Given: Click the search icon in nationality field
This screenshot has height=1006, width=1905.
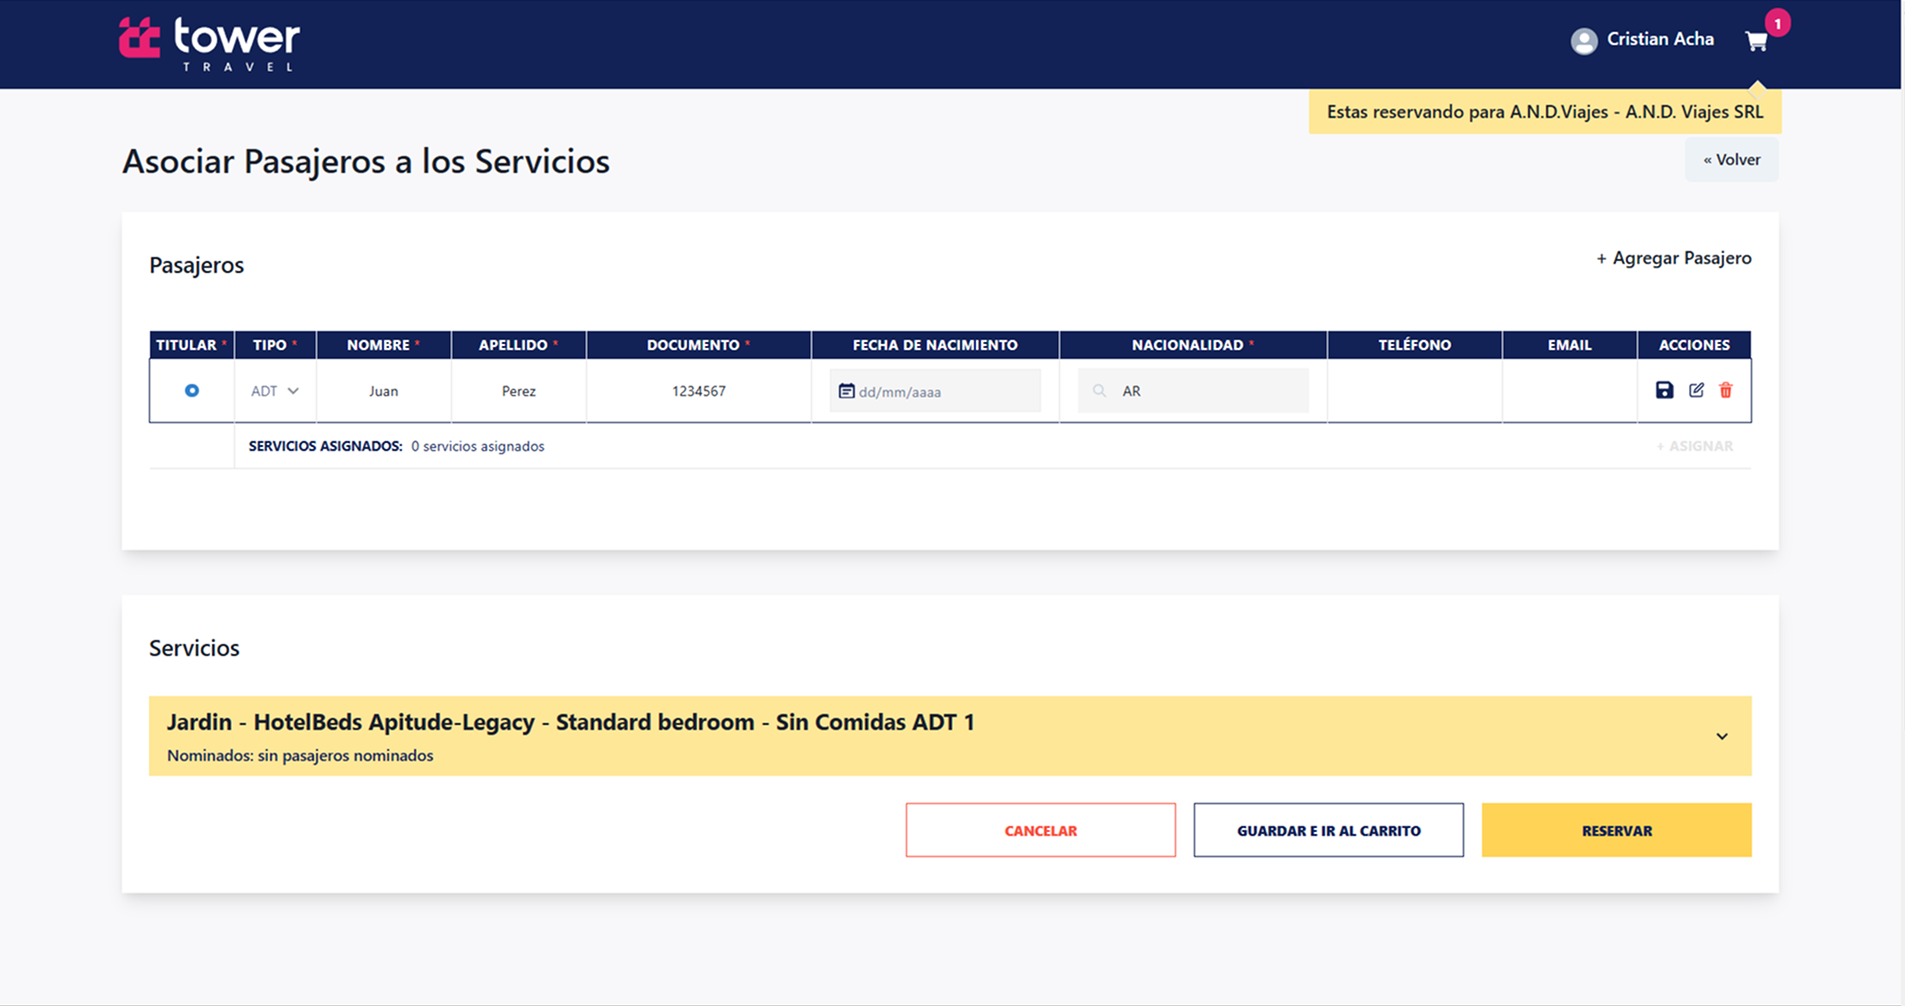Looking at the screenshot, I should [x=1100, y=391].
